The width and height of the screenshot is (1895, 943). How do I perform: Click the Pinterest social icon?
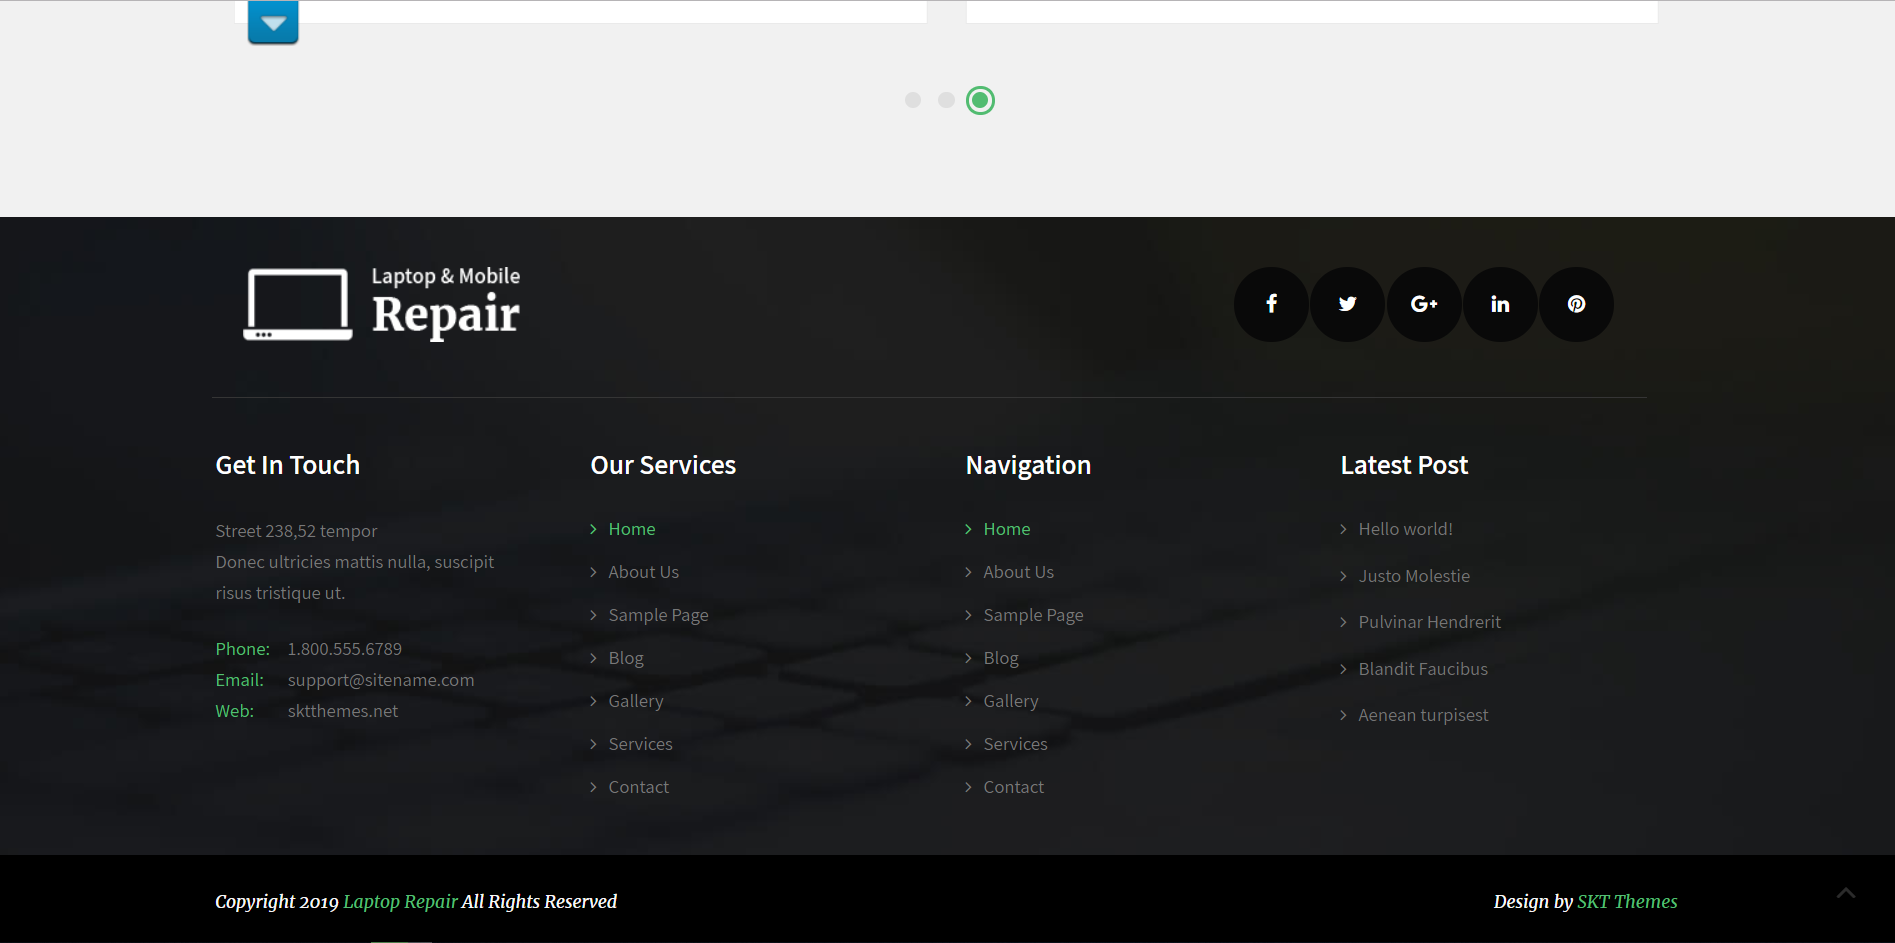[x=1576, y=304]
